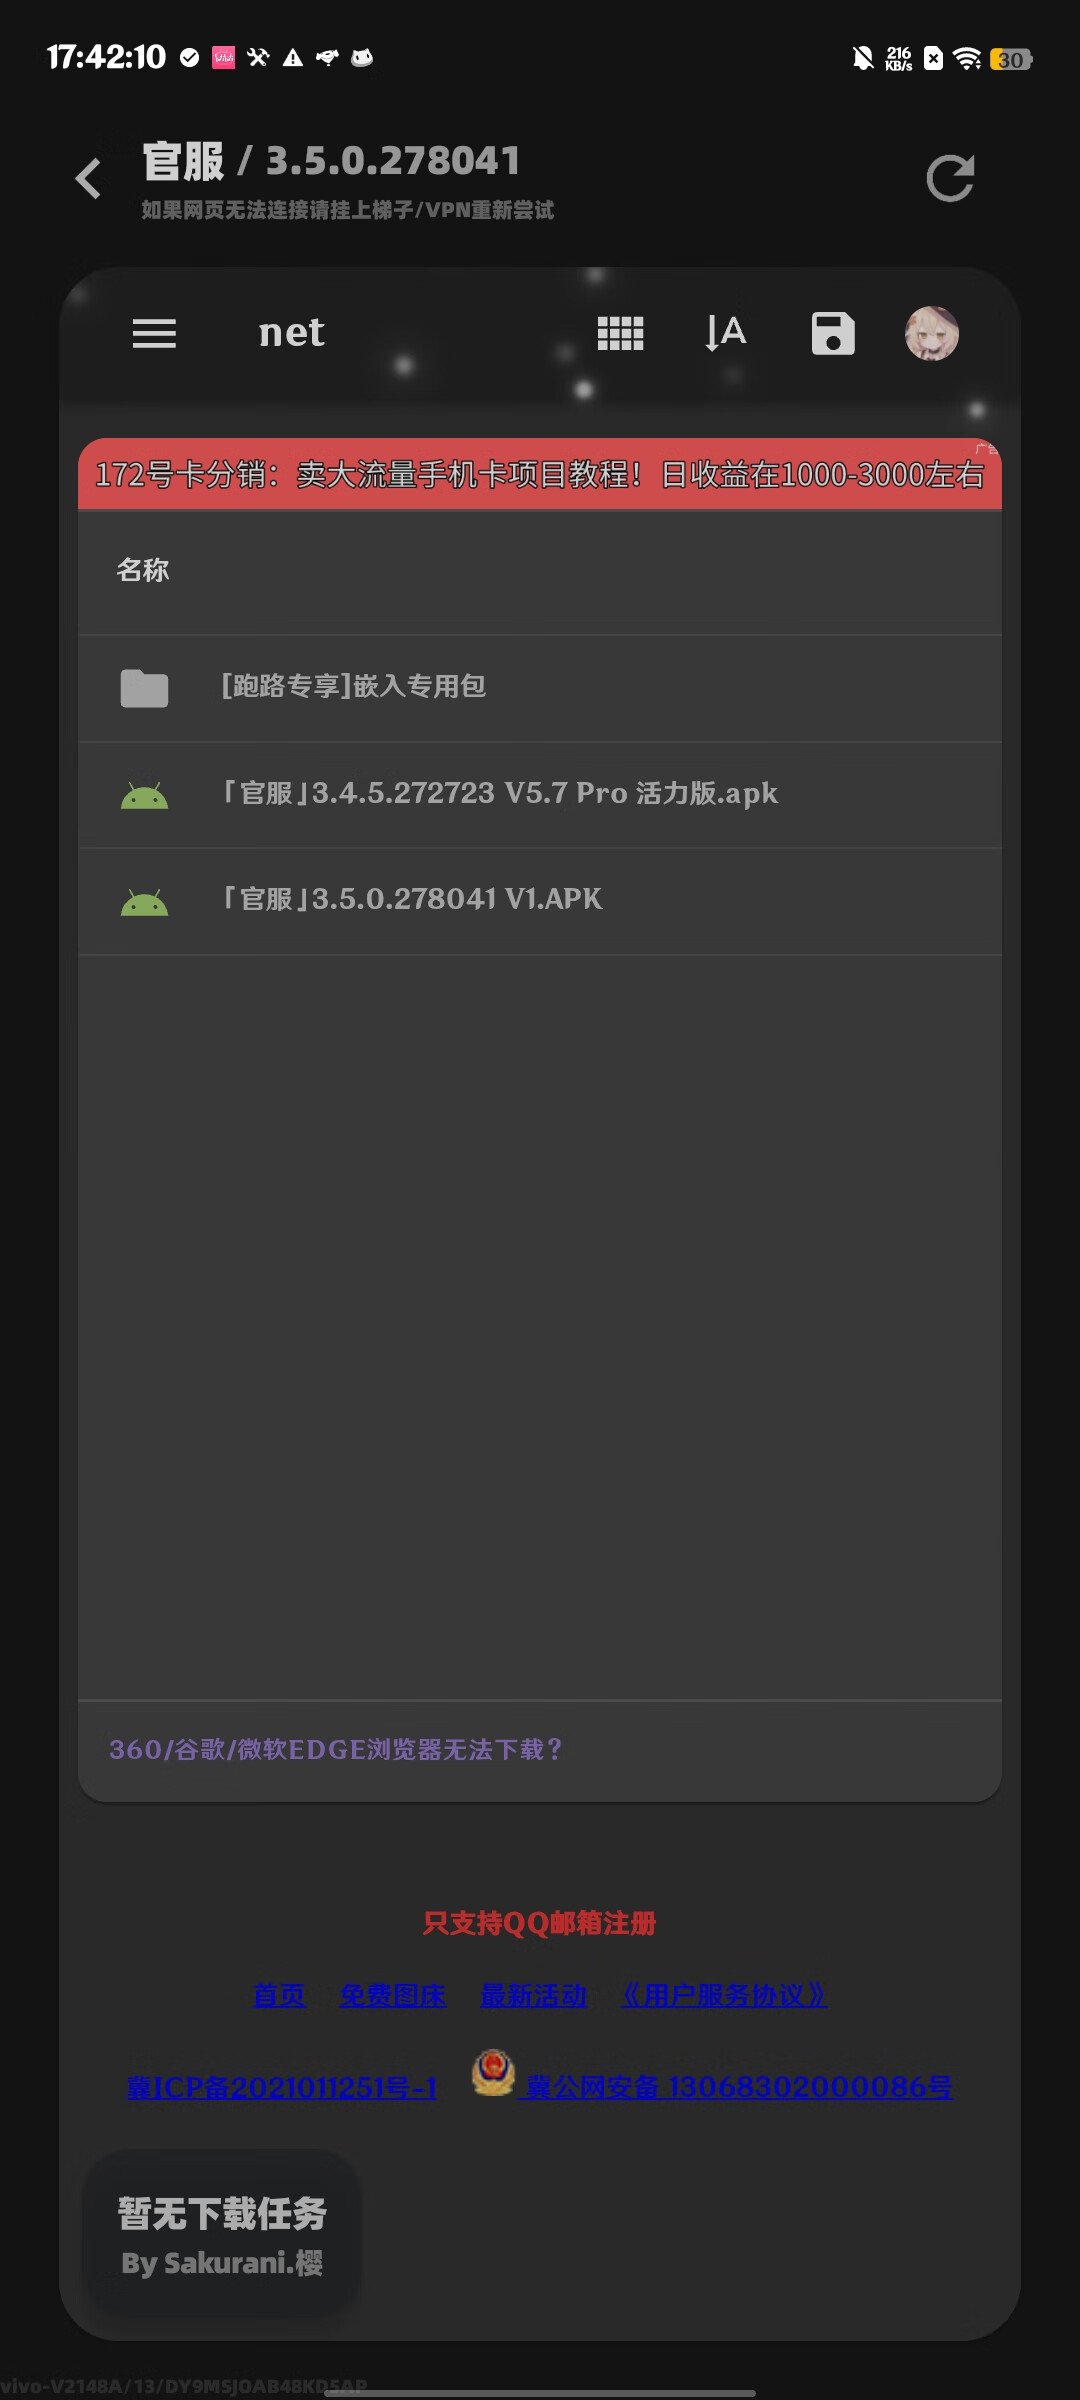Switch to grid view layout
The height and width of the screenshot is (2400, 1080).
[620, 333]
